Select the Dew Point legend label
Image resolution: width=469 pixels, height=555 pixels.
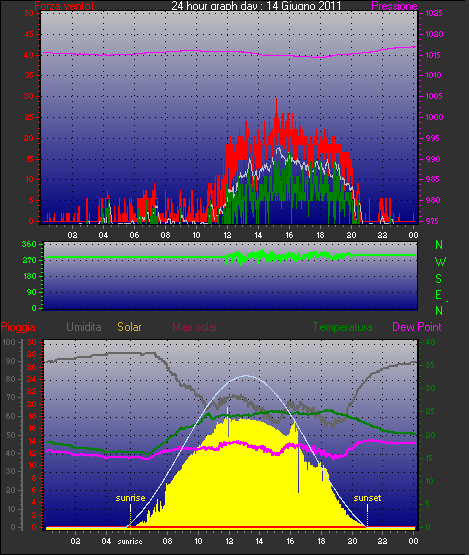pyautogui.click(x=417, y=327)
